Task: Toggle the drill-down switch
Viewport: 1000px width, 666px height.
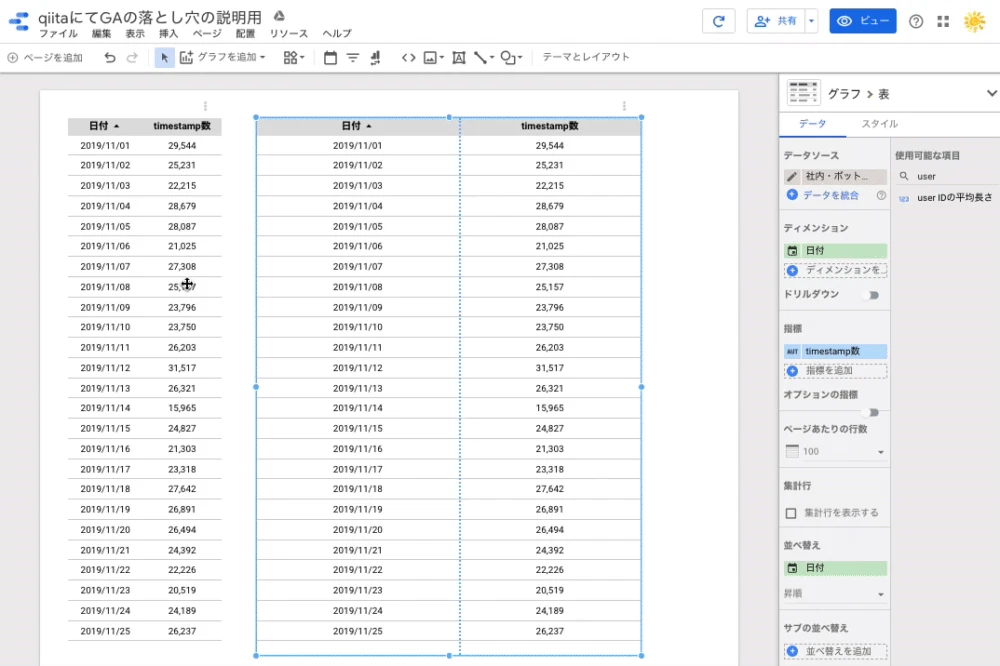Action: 871,295
